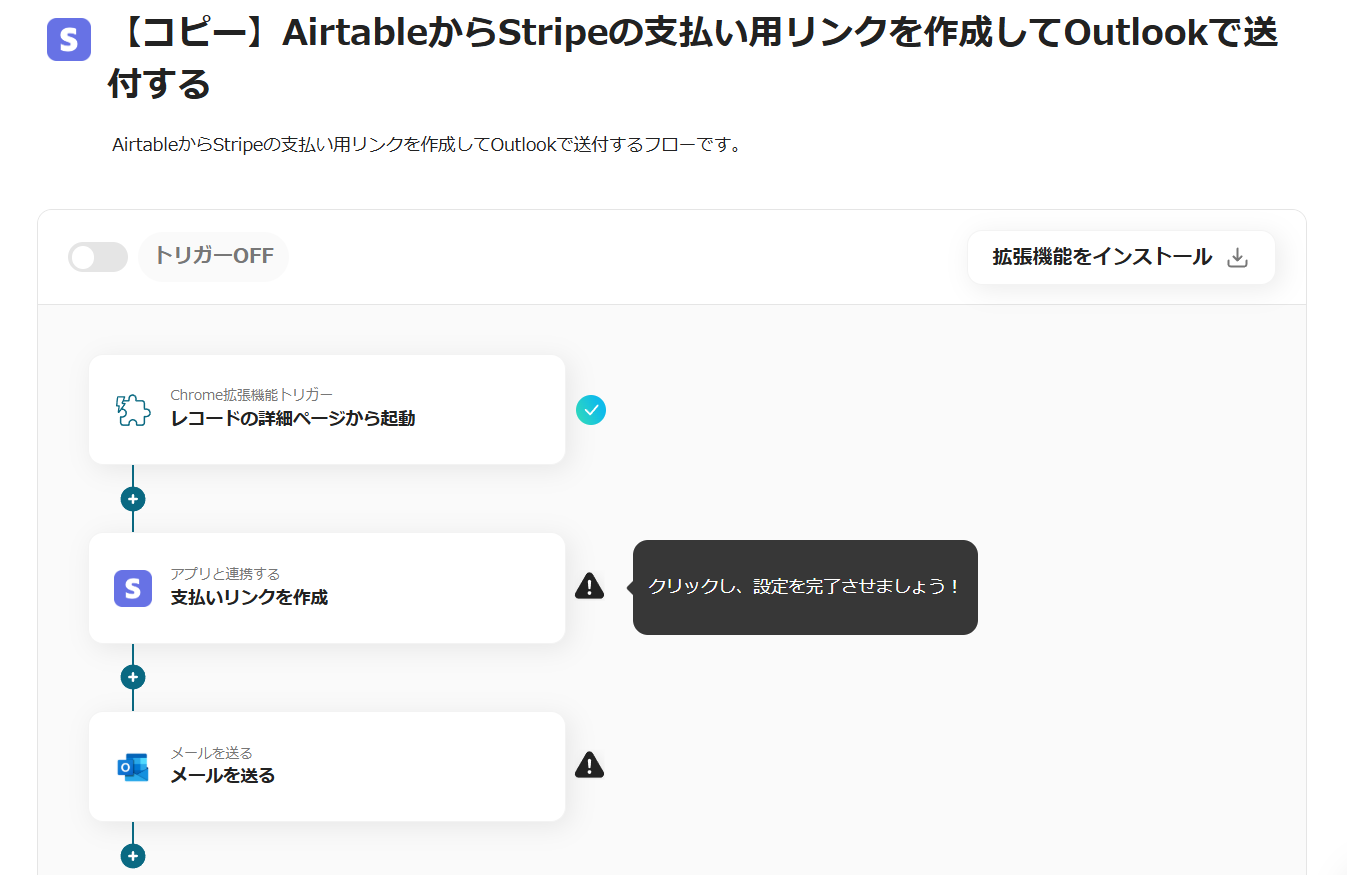
Task: Add a step below the メールを送る step
Action: (x=133, y=856)
